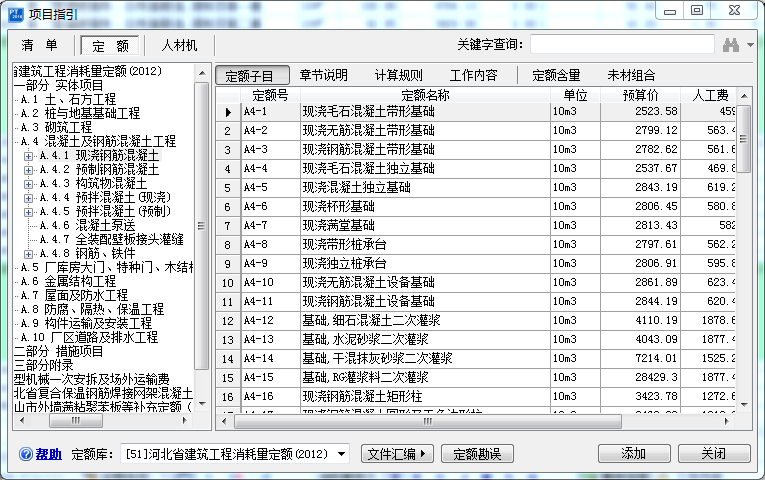Select A.6 金属结构工程 in tree

[x=68, y=281]
